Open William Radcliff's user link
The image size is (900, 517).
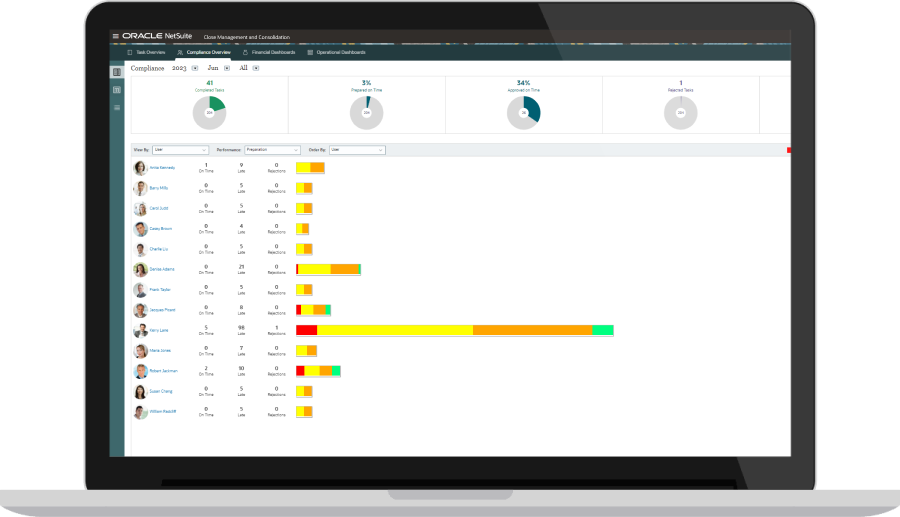(x=163, y=411)
